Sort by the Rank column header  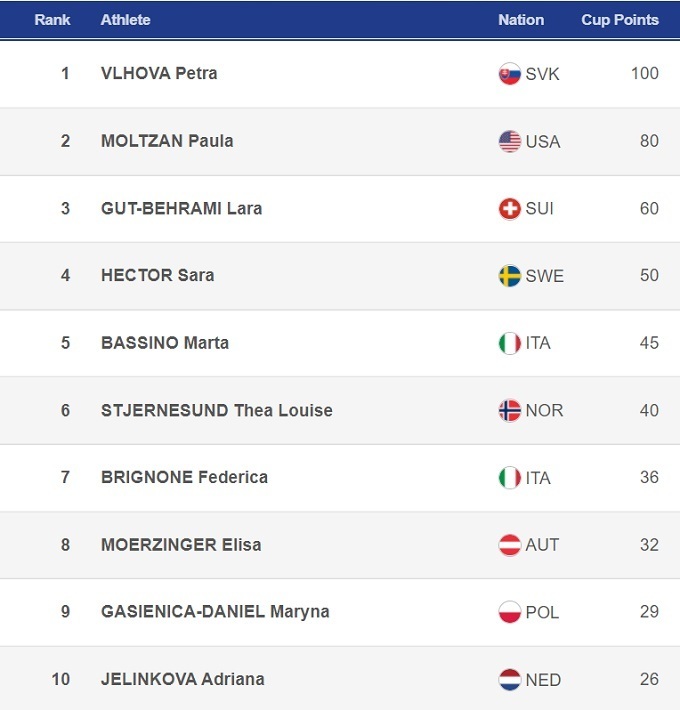(x=52, y=20)
